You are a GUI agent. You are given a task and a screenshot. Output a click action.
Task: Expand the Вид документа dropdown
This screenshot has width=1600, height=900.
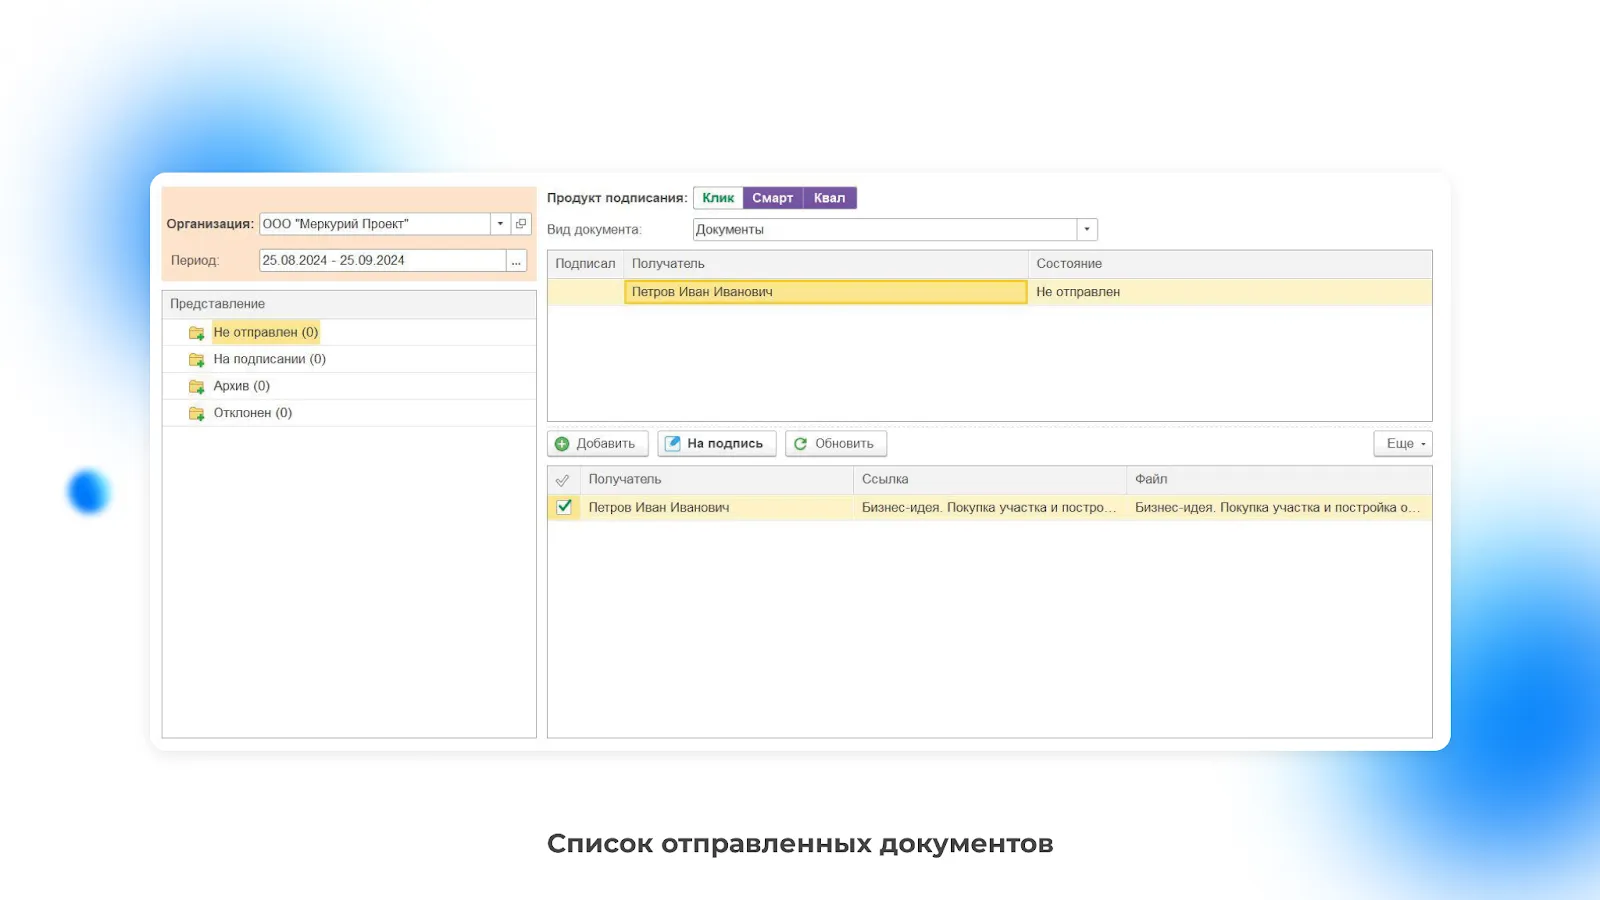(1087, 230)
